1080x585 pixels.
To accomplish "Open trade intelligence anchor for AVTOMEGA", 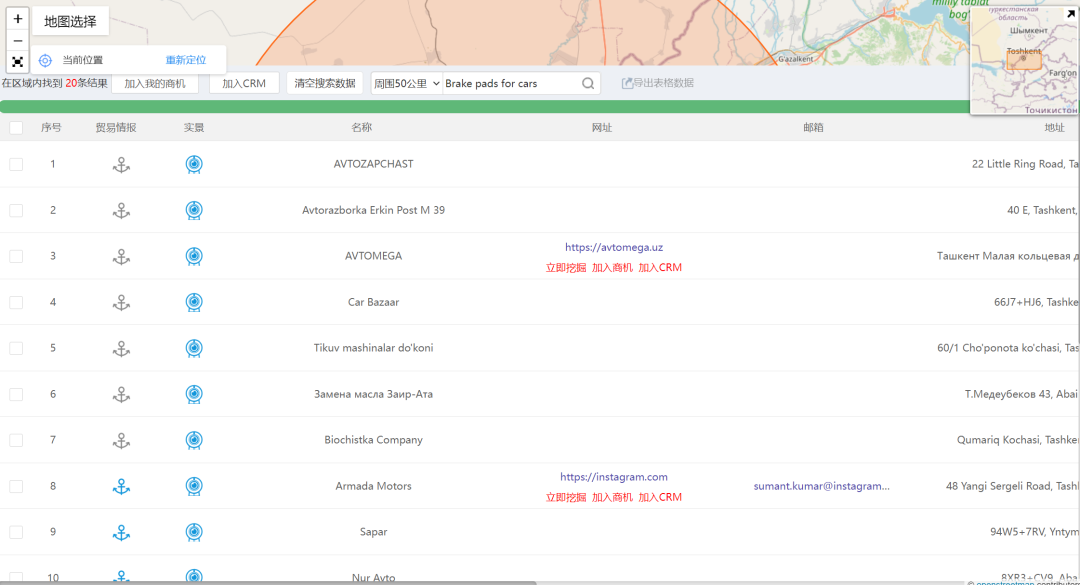I will pos(121,256).
